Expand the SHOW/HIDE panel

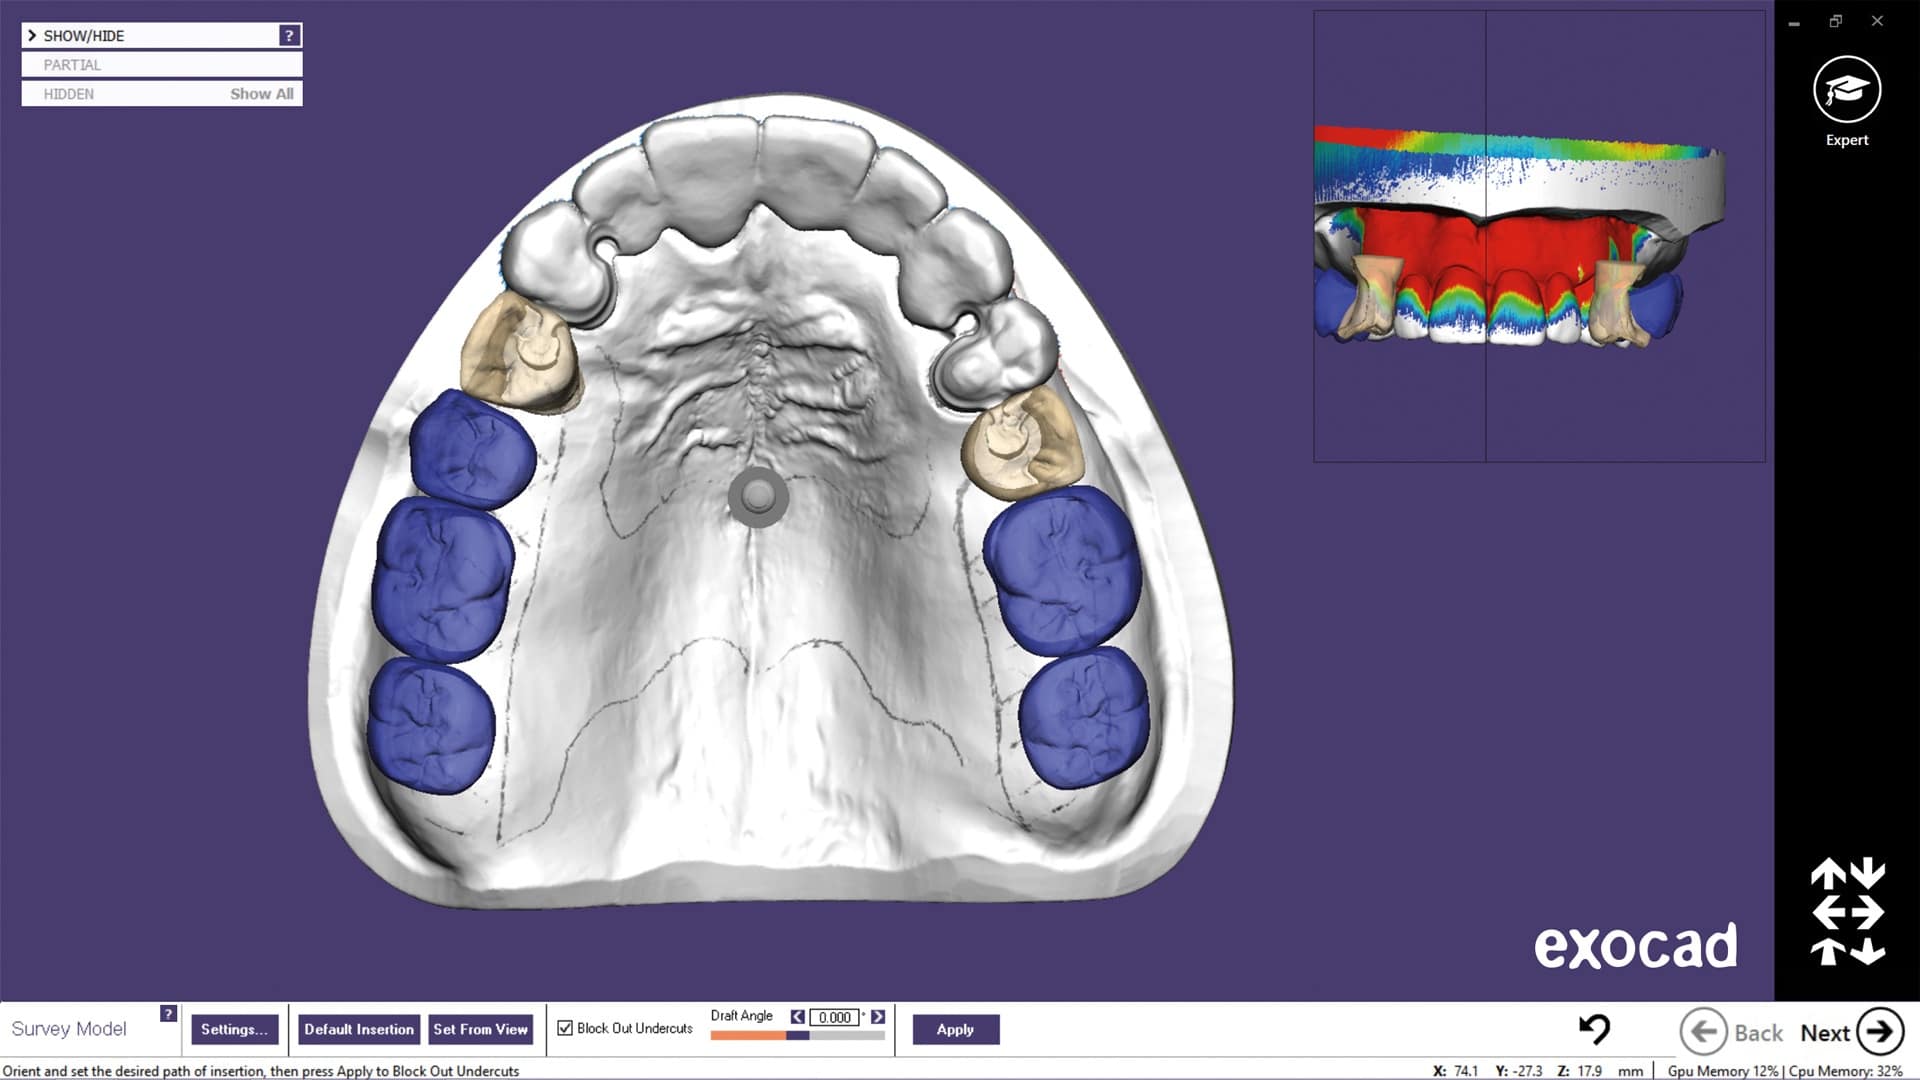(30, 34)
